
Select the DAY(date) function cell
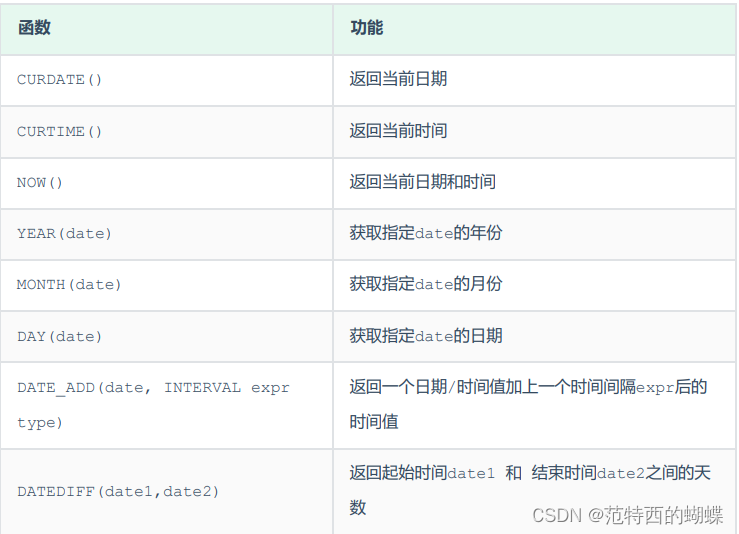[167, 337]
